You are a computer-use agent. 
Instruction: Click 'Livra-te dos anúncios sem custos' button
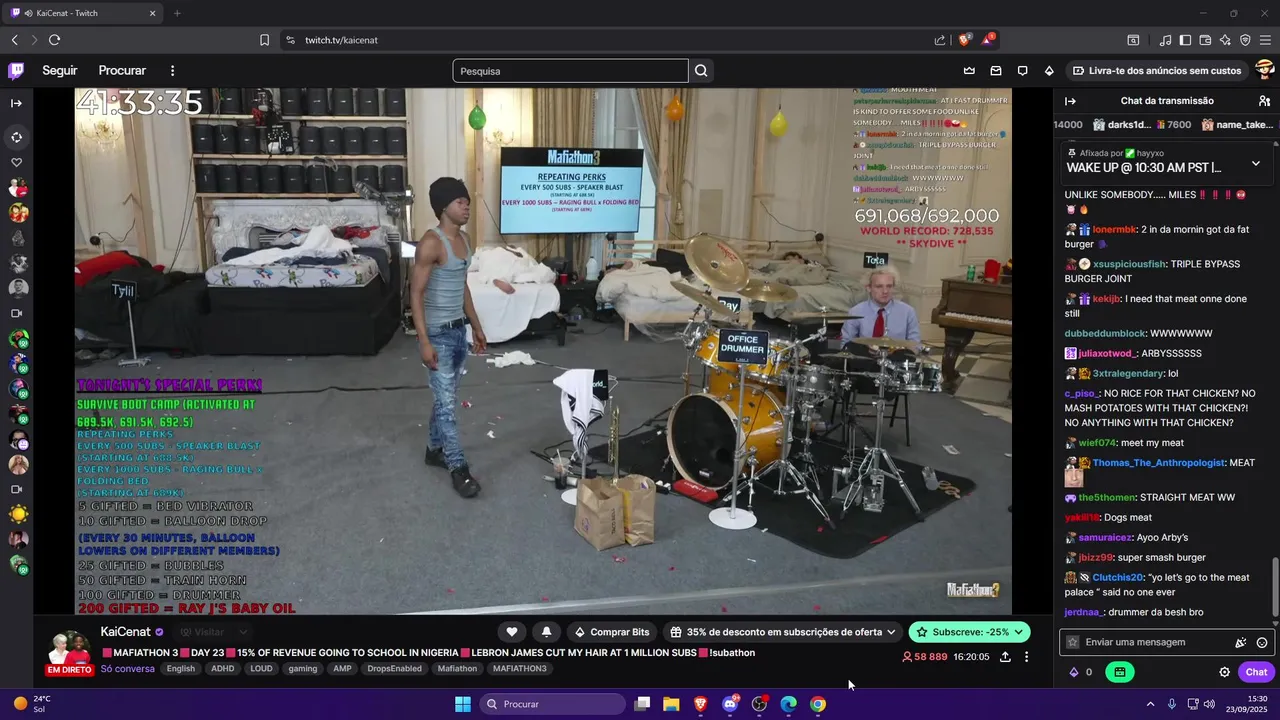point(1156,71)
